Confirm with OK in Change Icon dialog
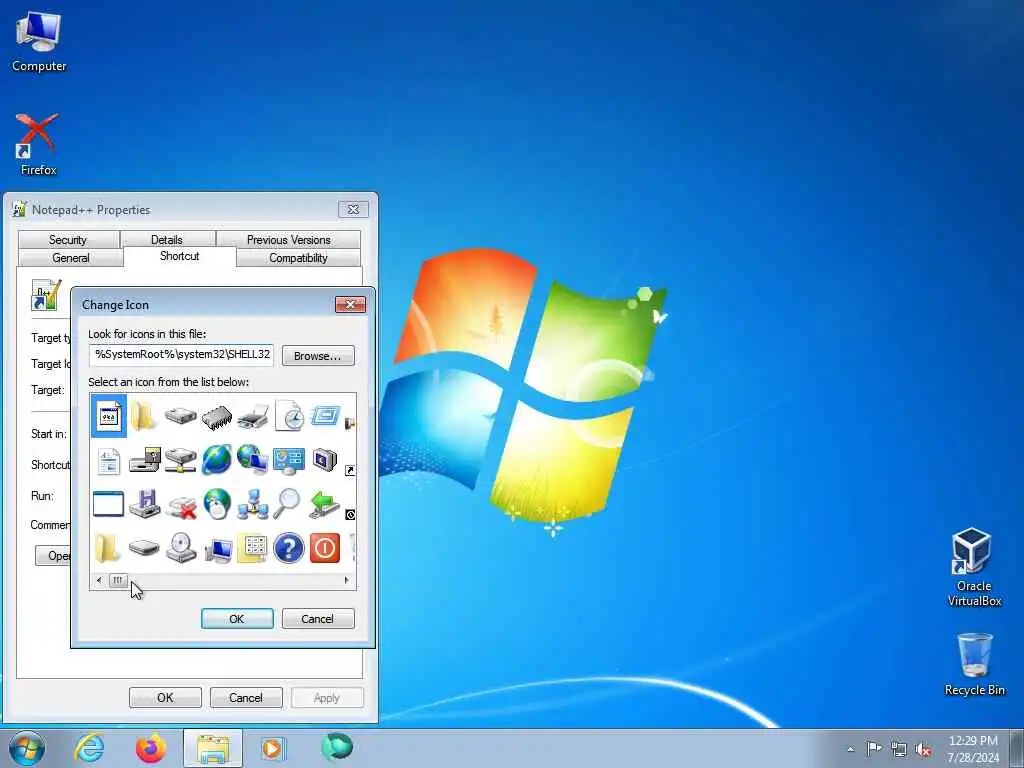This screenshot has height=768, width=1024. pyautogui.click(x=237, y=619)
